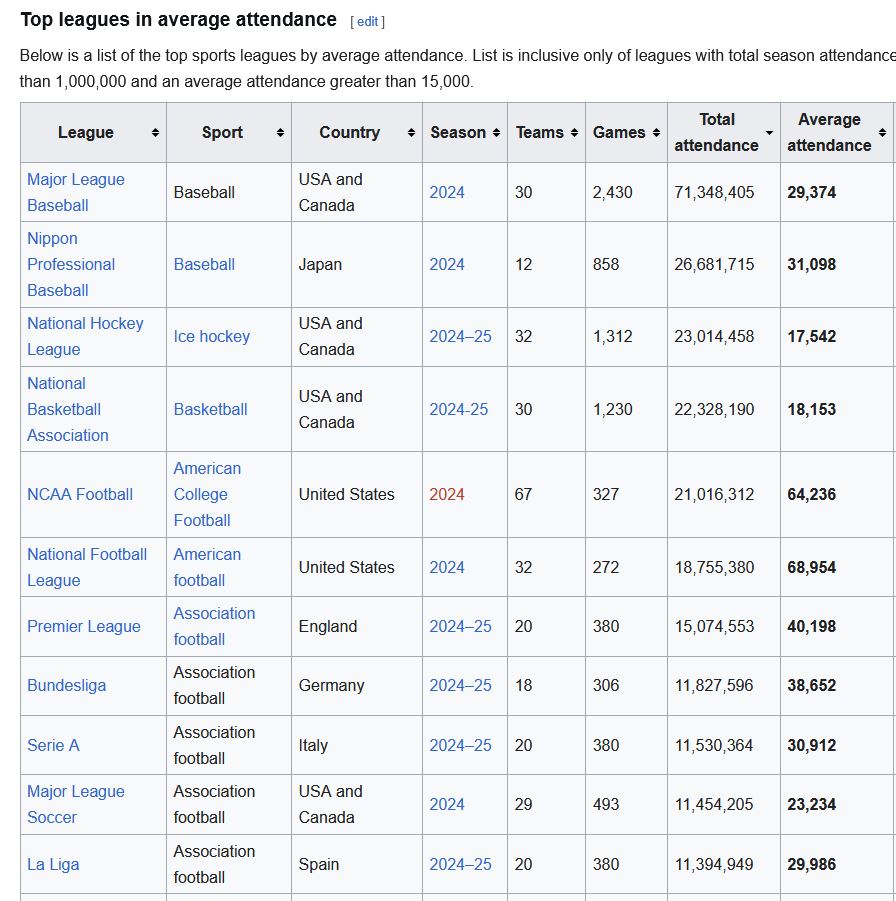Select the 38,652 average attendance cell
This screenshot has height=901, width=896.
(x=837, y=686)
